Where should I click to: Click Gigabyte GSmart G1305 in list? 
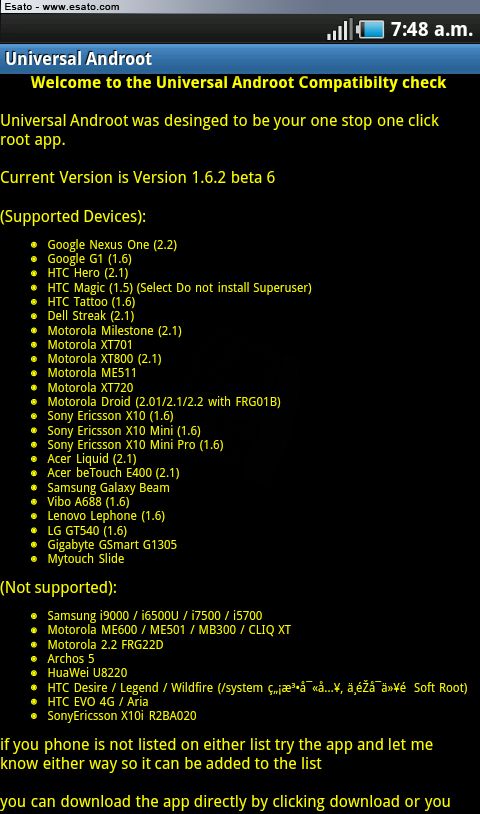tap(112, 545)
